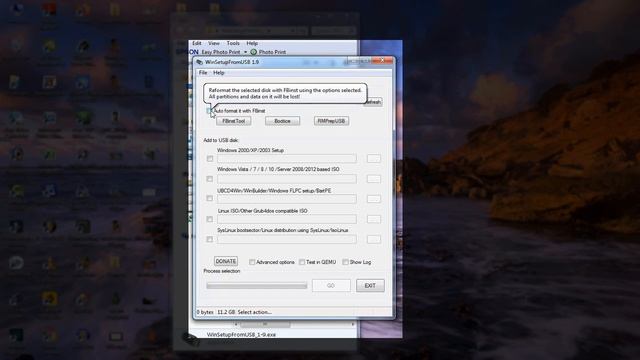The image size is (640, 360).
Task: Browse for Linux ISO/Grub4dos compatible ISO
Action: click(x=373, y=219)
